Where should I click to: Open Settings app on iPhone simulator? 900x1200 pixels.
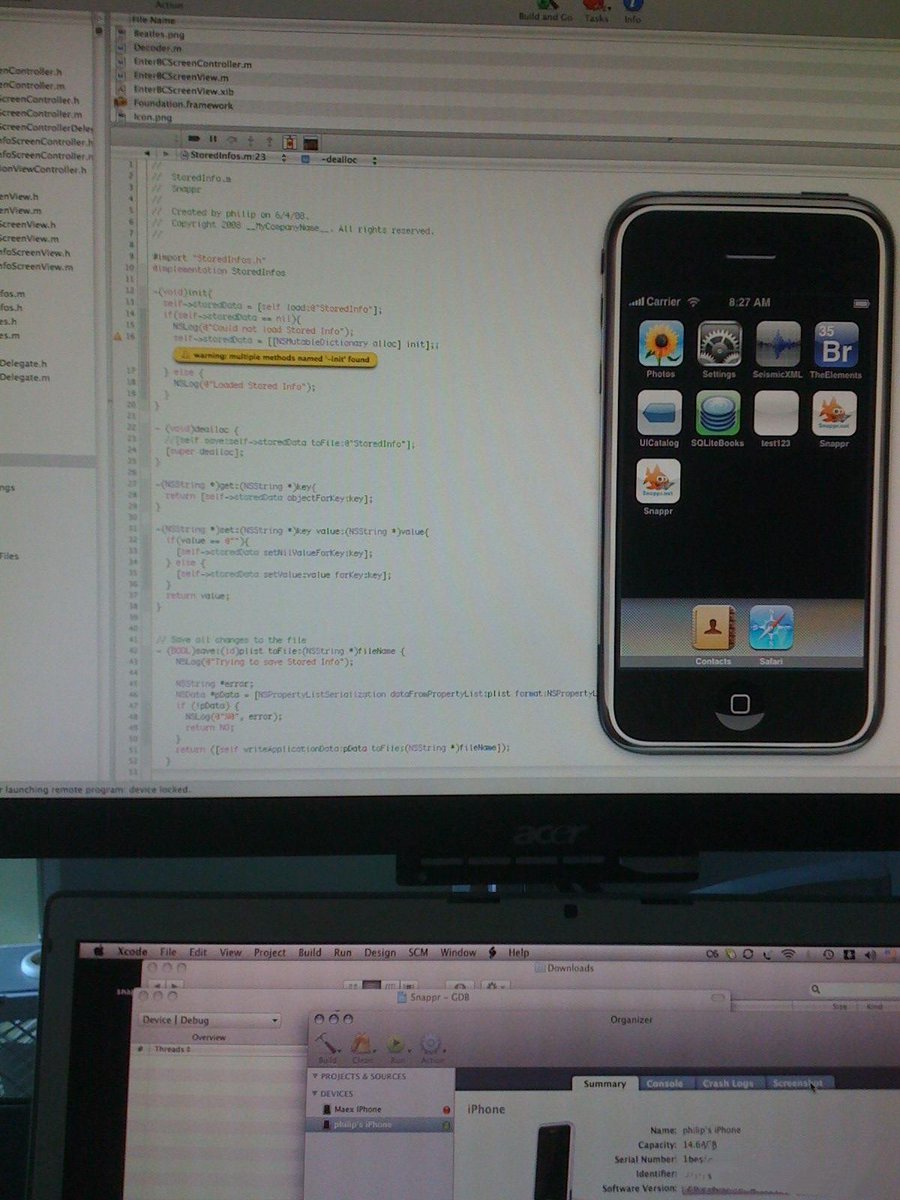point(719,344)
